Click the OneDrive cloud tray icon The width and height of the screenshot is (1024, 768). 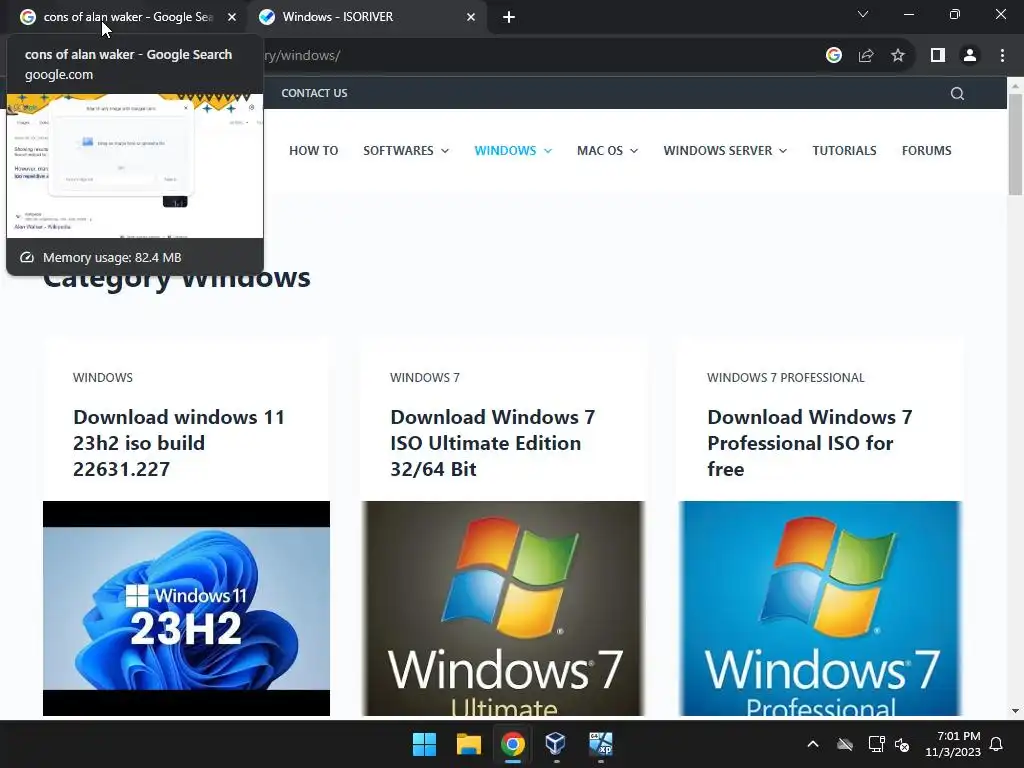(845, 744)
